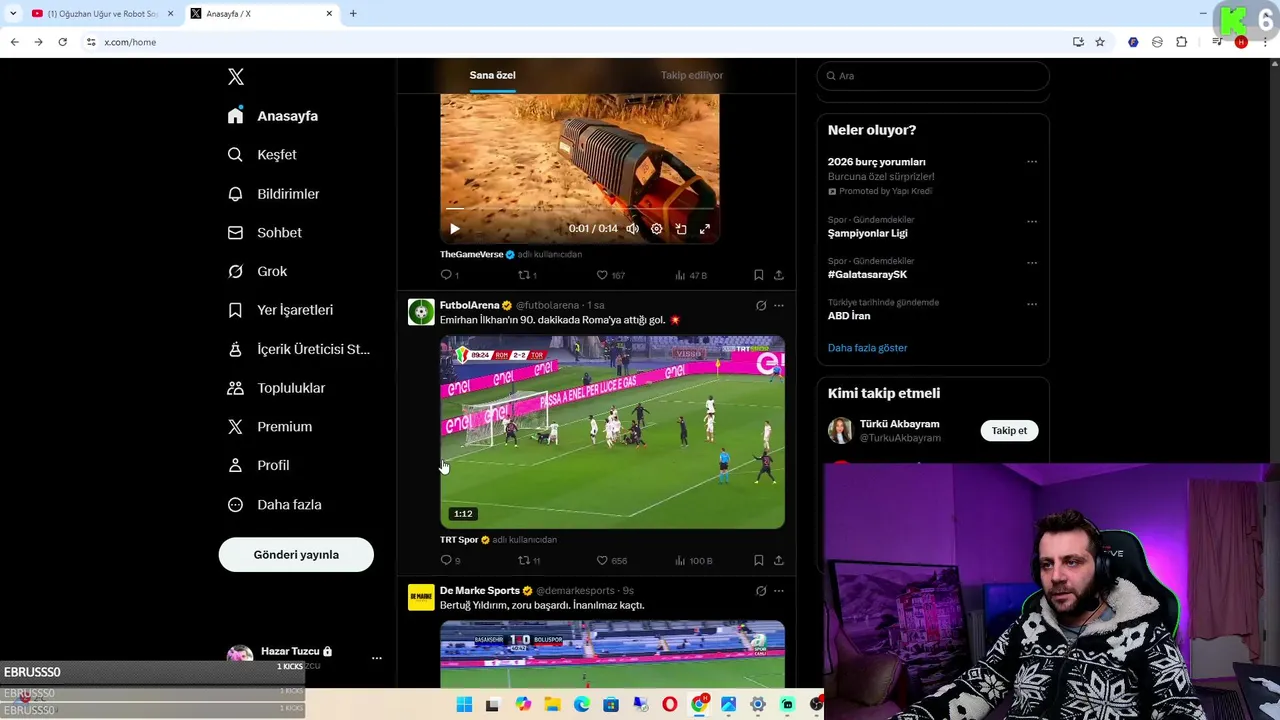
Task: Click De Marke Sports account name
Action: (x=479, y=591)
